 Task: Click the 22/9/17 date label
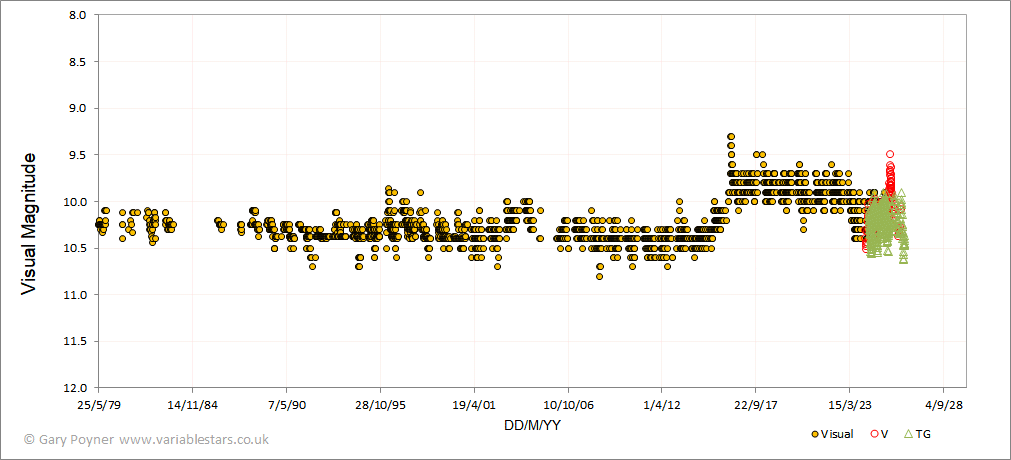(x=756, y=406)
